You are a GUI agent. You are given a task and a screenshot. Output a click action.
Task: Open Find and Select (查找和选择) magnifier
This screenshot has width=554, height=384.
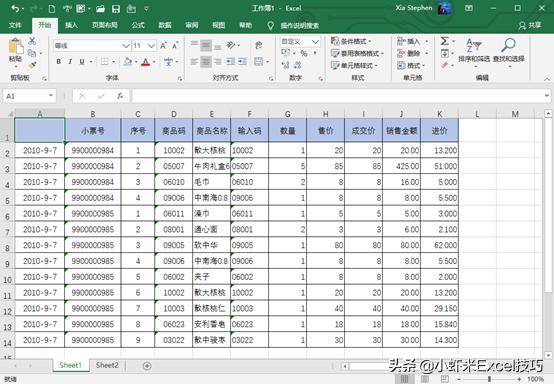click(508, 52)
